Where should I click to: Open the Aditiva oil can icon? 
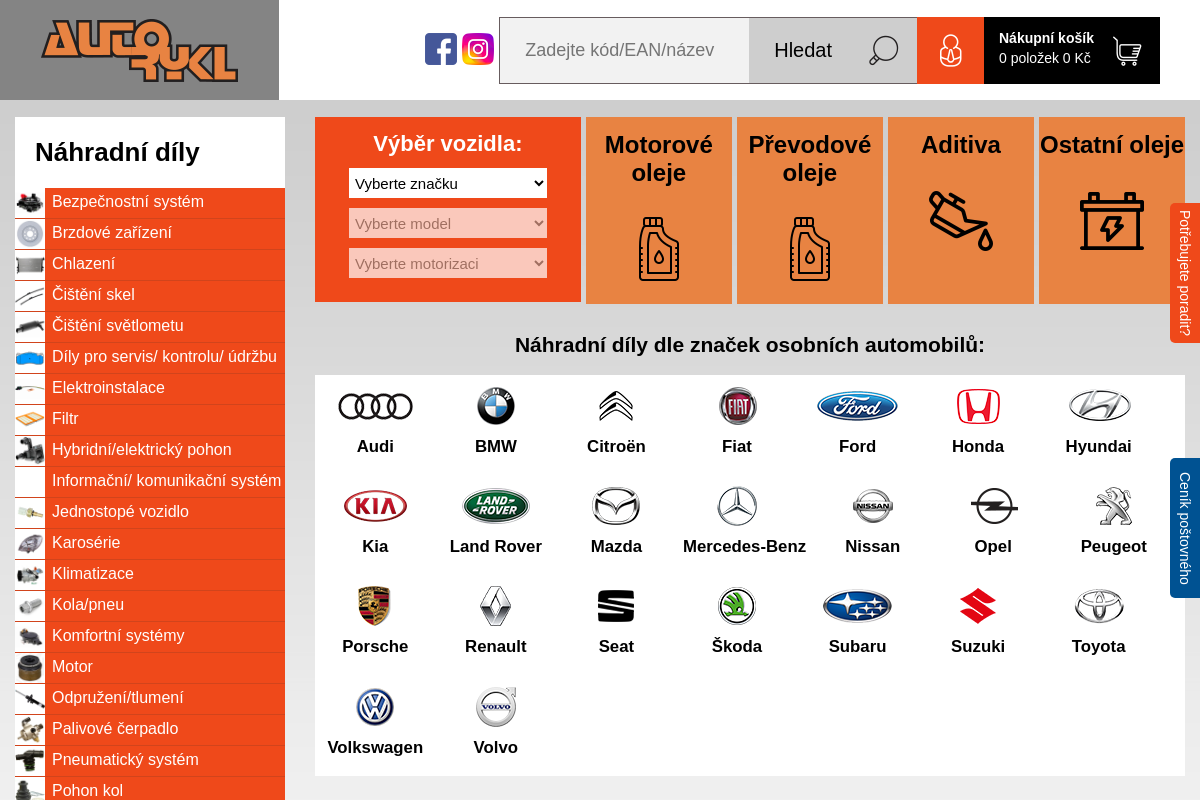pyautogui.click(x=961, y=220)
